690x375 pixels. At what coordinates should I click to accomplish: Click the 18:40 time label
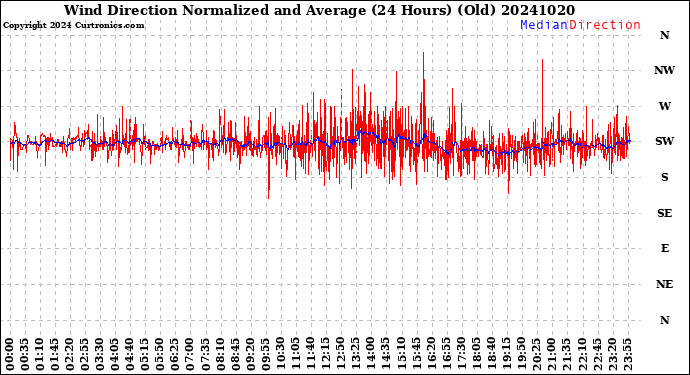tap(492, 354)
